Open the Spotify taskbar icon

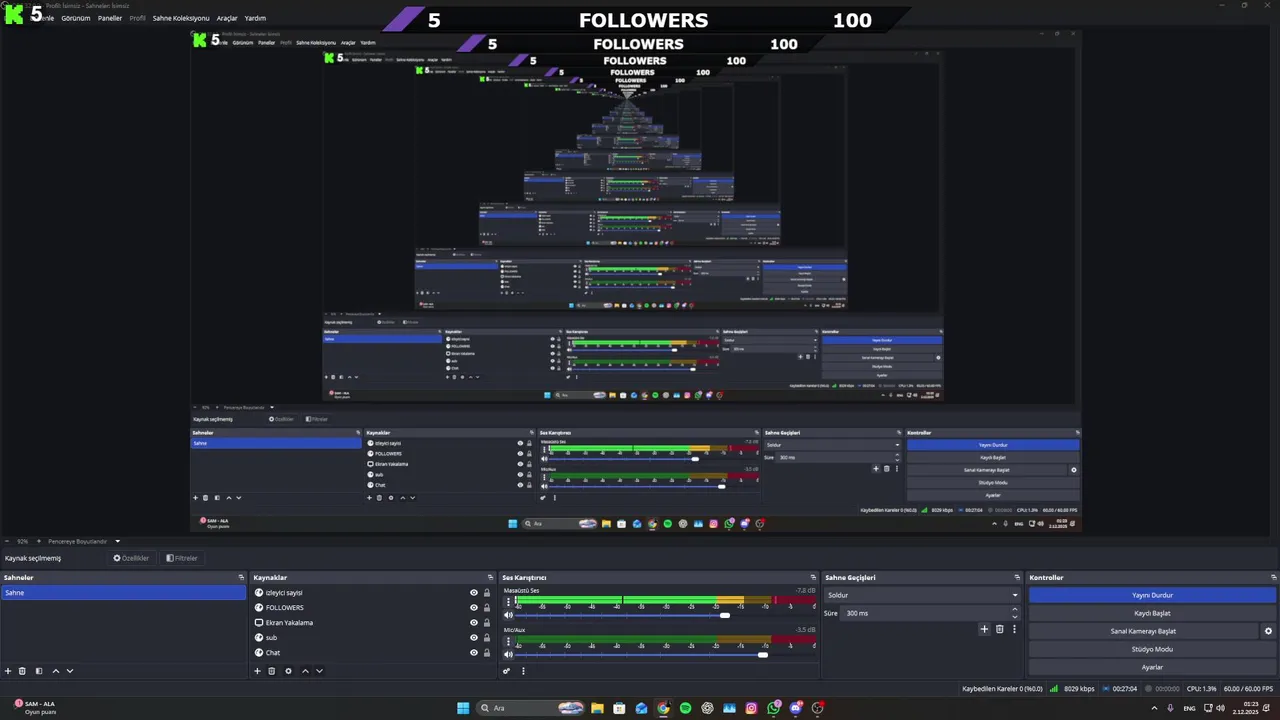(x=685, y=708)
